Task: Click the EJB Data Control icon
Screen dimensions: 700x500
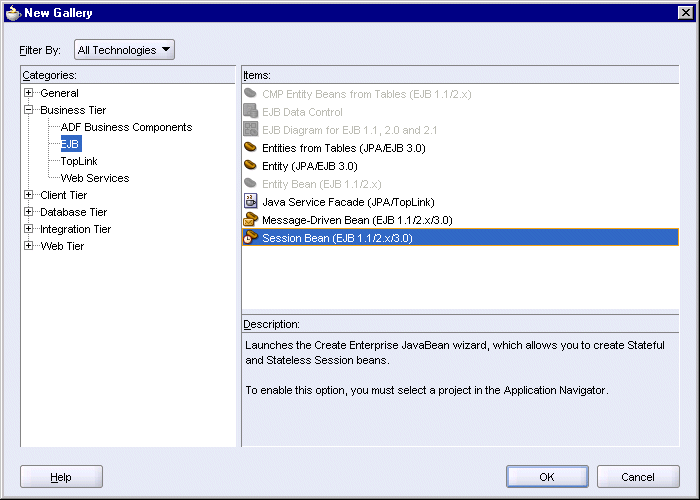Action: click(x=250, y=111)
